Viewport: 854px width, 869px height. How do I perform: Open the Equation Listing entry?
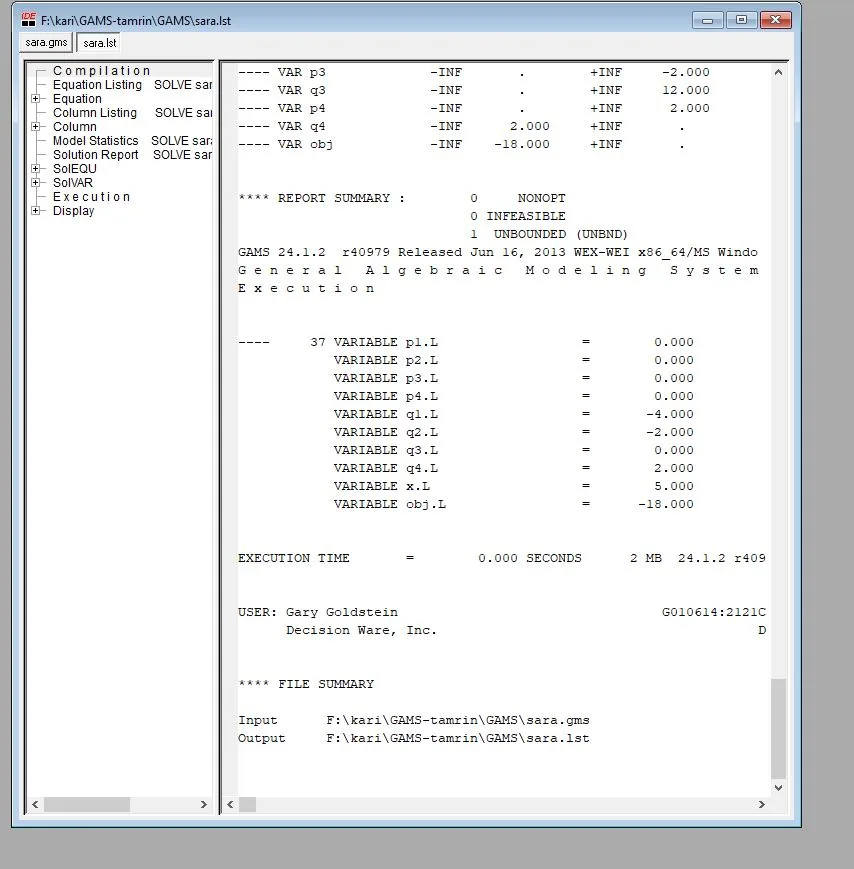(97, 85)
